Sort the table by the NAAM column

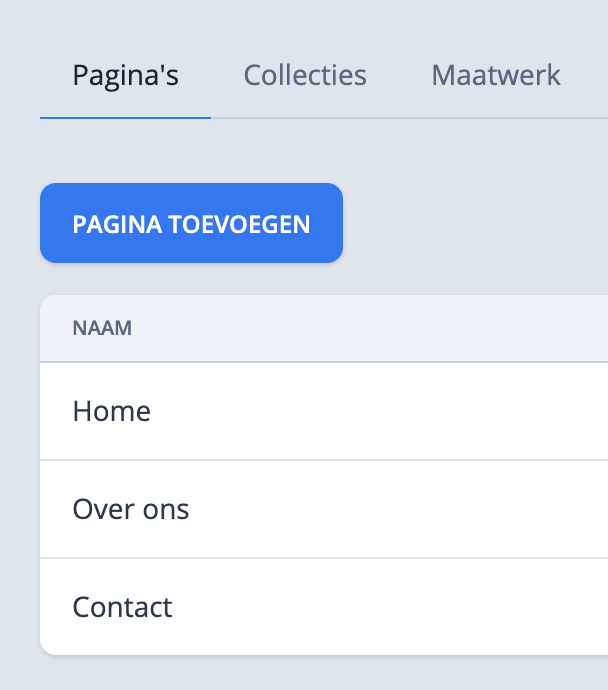102,328
